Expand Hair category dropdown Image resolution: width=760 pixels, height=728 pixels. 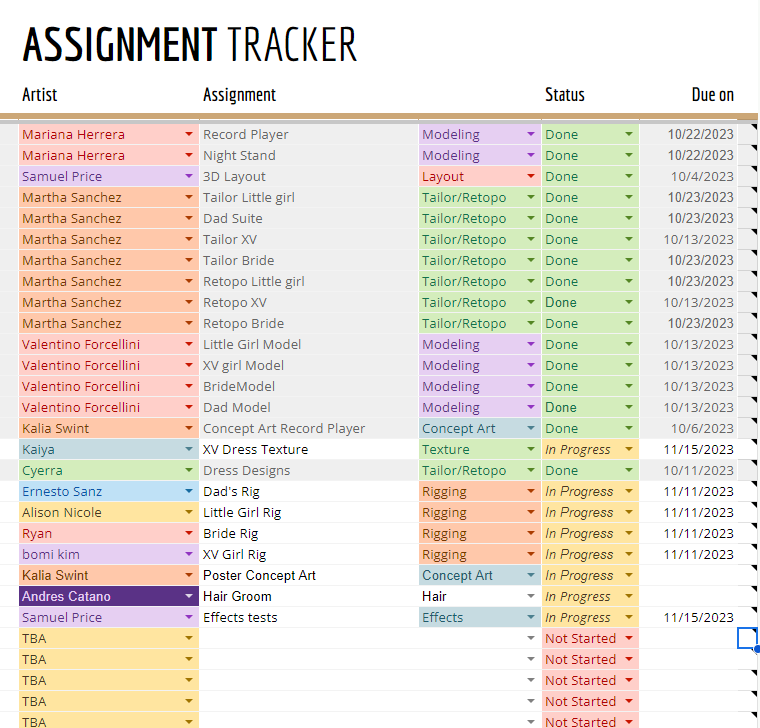point(531,597)
